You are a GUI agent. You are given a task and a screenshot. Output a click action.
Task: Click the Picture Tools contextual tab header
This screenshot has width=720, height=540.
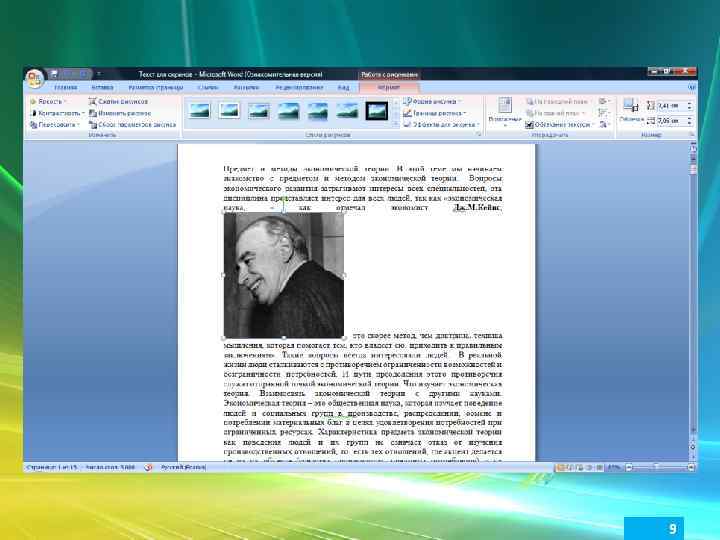389,74
